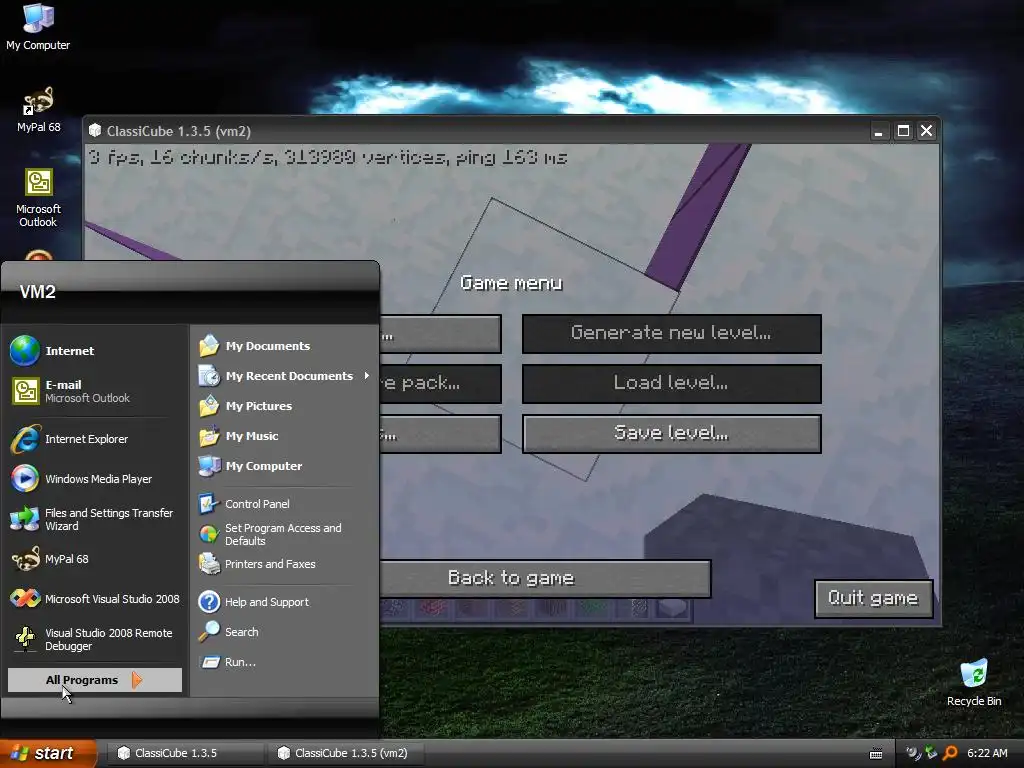Image resolution: width=1024 pixels, height=768 pixels.
Task: Select the MyPal 68 desktop shortcut
Action: point(39,110)
